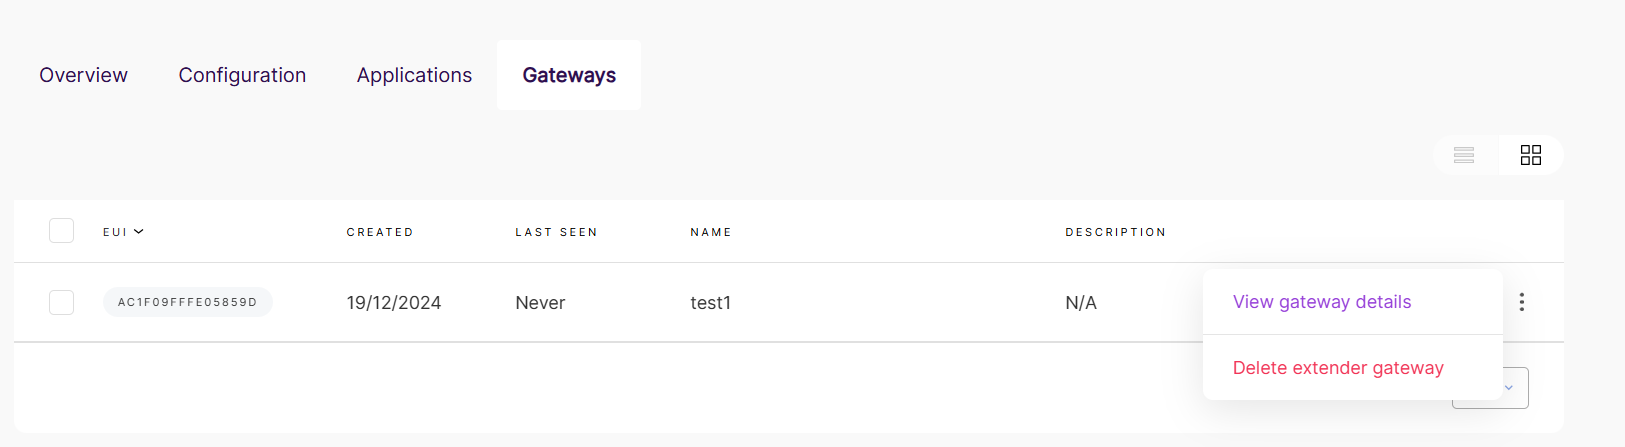This screenshot has width=1625, height=447.
Task: Click the AC1F09FFFE05859D EUI badge
Action: pos(188,302)
